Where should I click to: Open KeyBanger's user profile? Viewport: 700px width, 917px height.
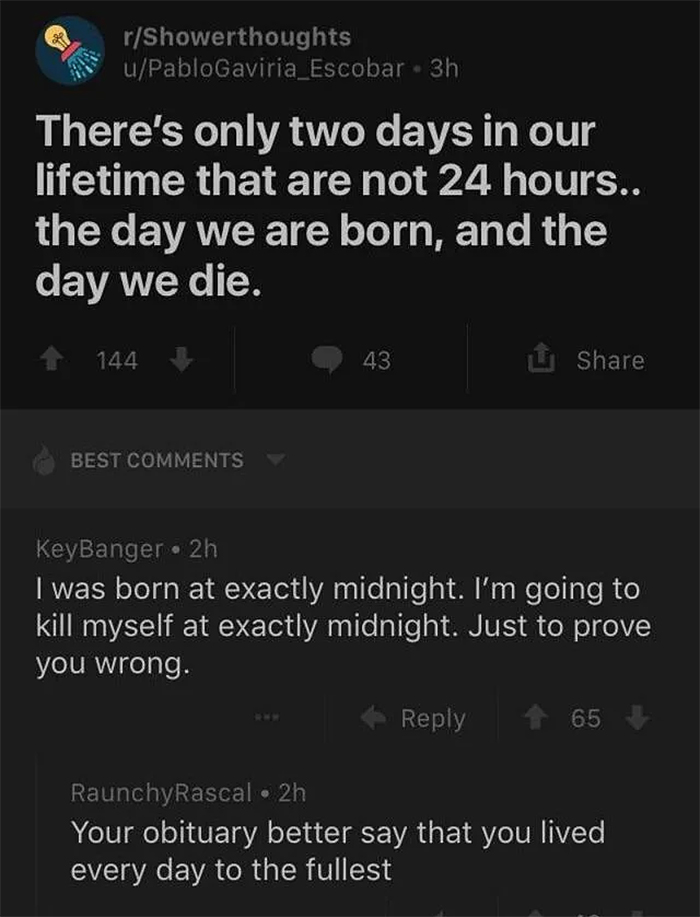(99, 548)
